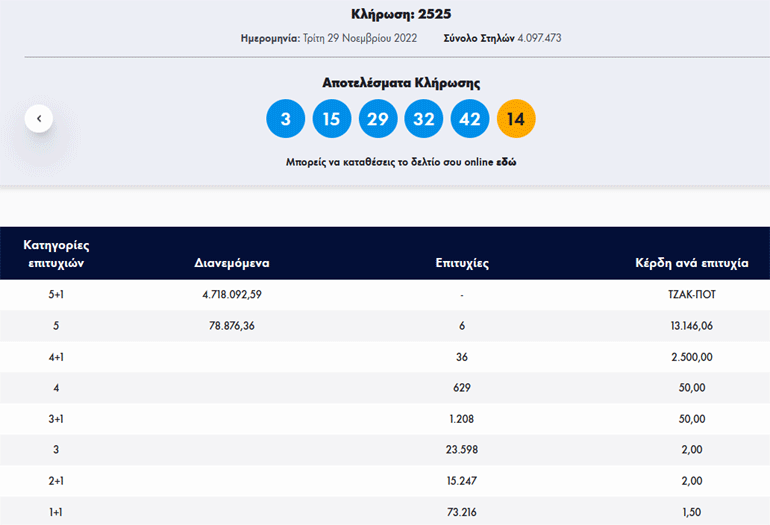Screen dimensions: 770x525
Task: Click the "Διανεμόμενα" column header
Action: click(x=232, y=264)
